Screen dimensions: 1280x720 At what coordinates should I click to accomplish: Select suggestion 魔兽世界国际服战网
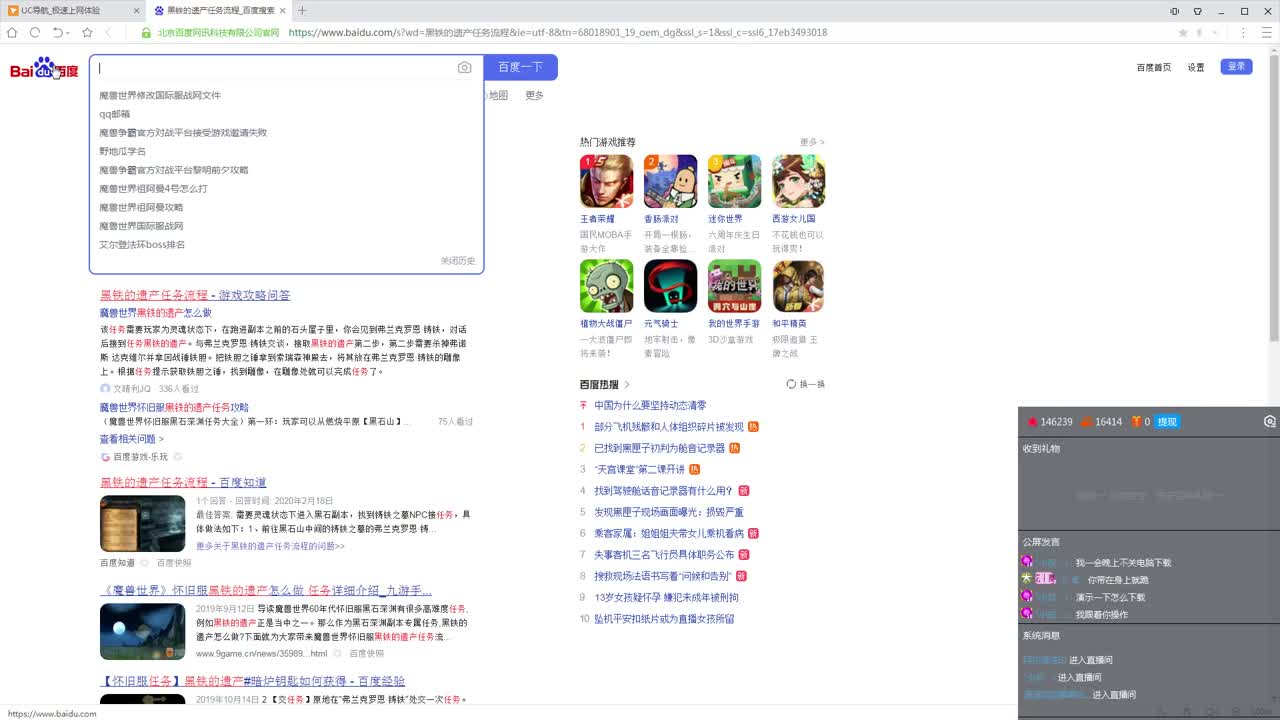(x=141, y=226)
